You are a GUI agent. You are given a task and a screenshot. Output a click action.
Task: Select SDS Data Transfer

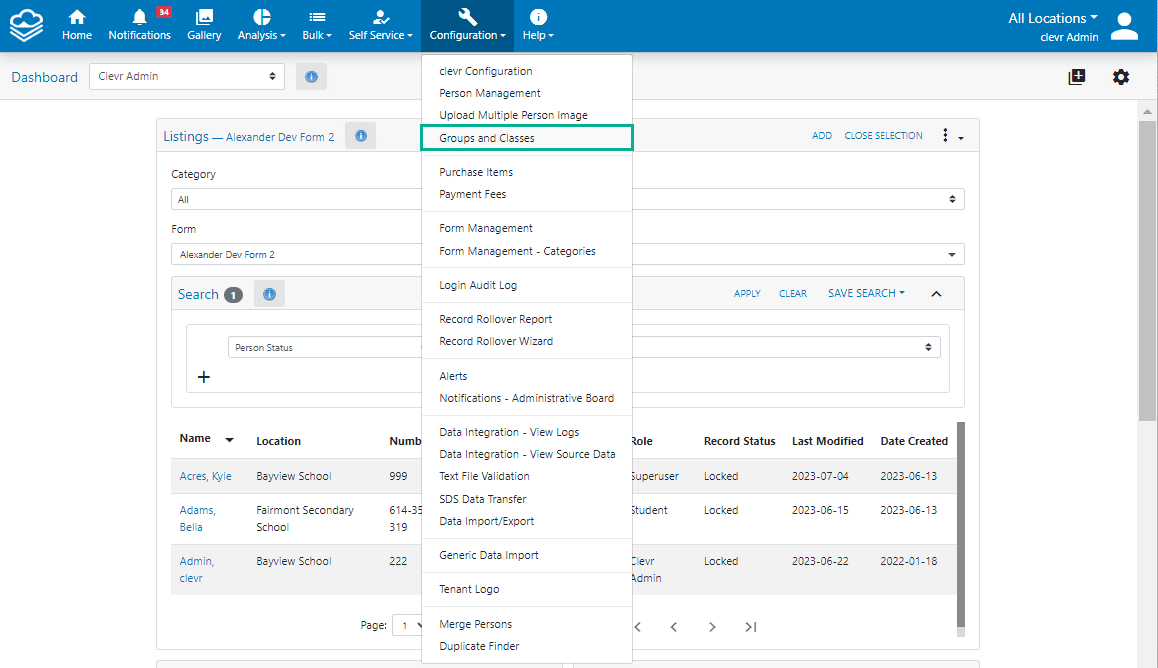482,499
